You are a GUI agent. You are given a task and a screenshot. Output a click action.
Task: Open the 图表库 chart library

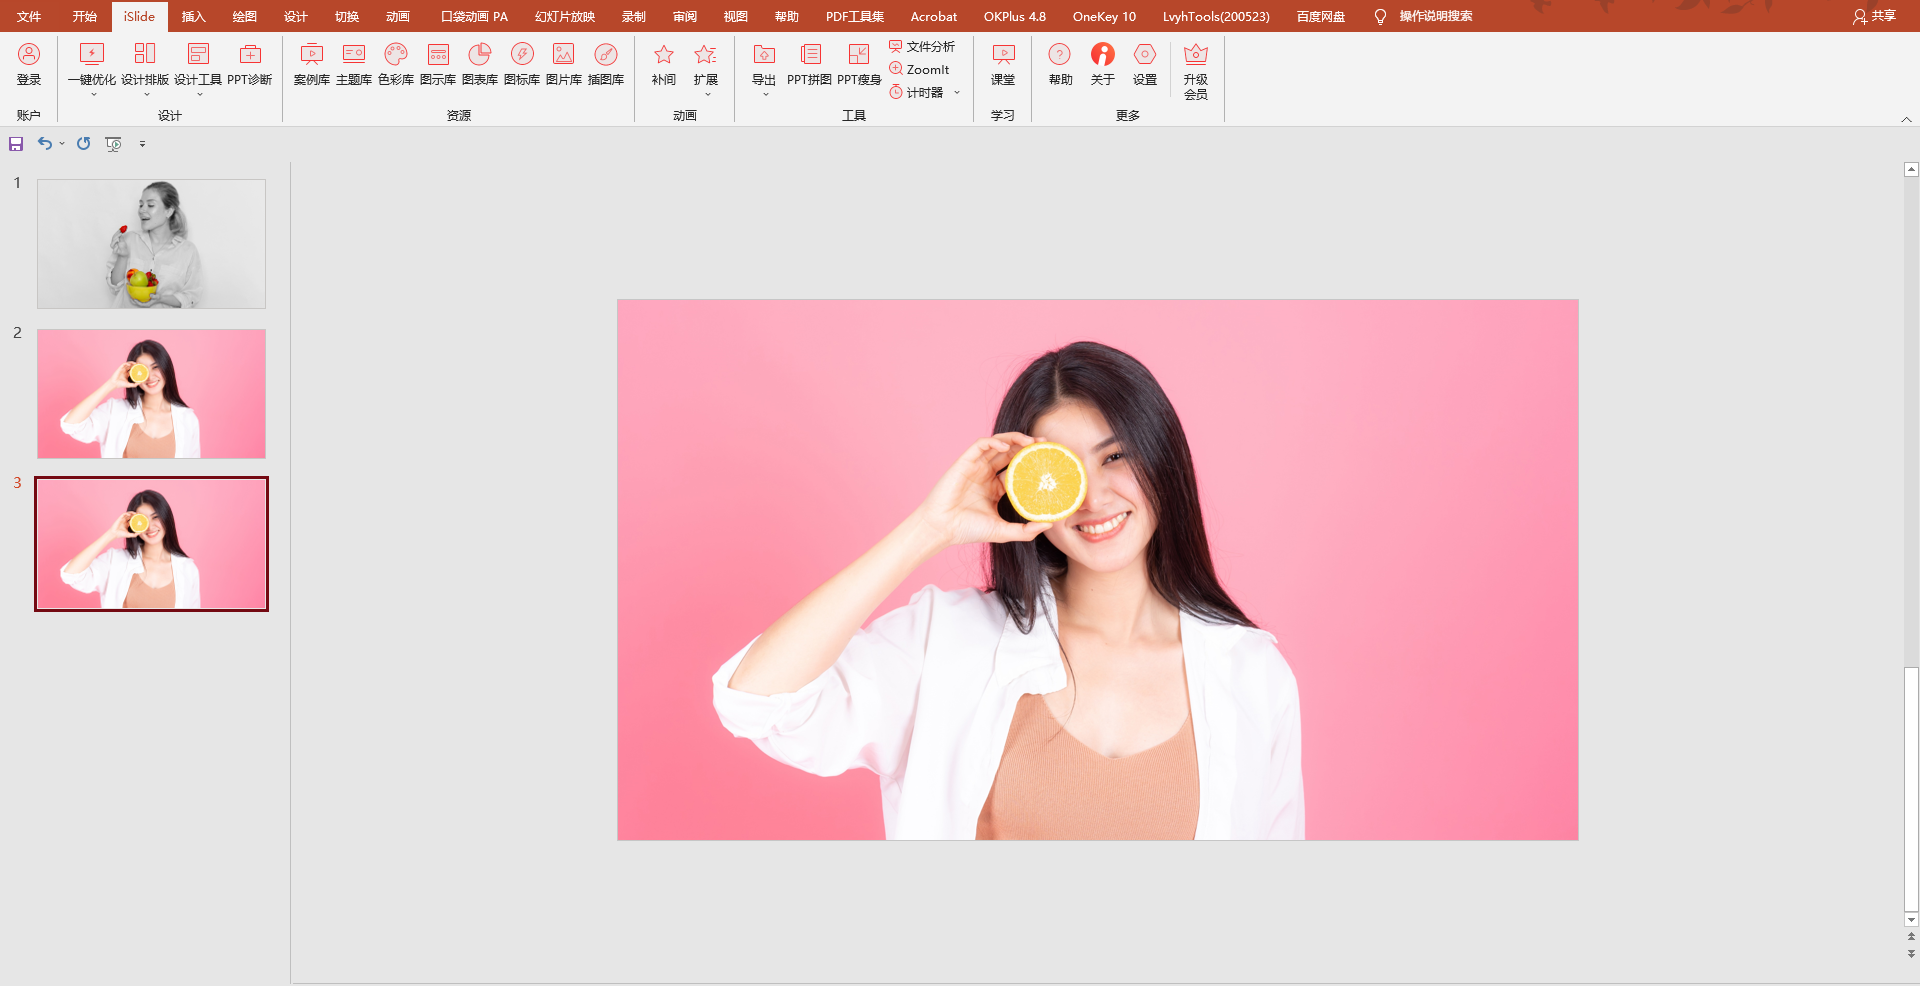coord(480,64)
